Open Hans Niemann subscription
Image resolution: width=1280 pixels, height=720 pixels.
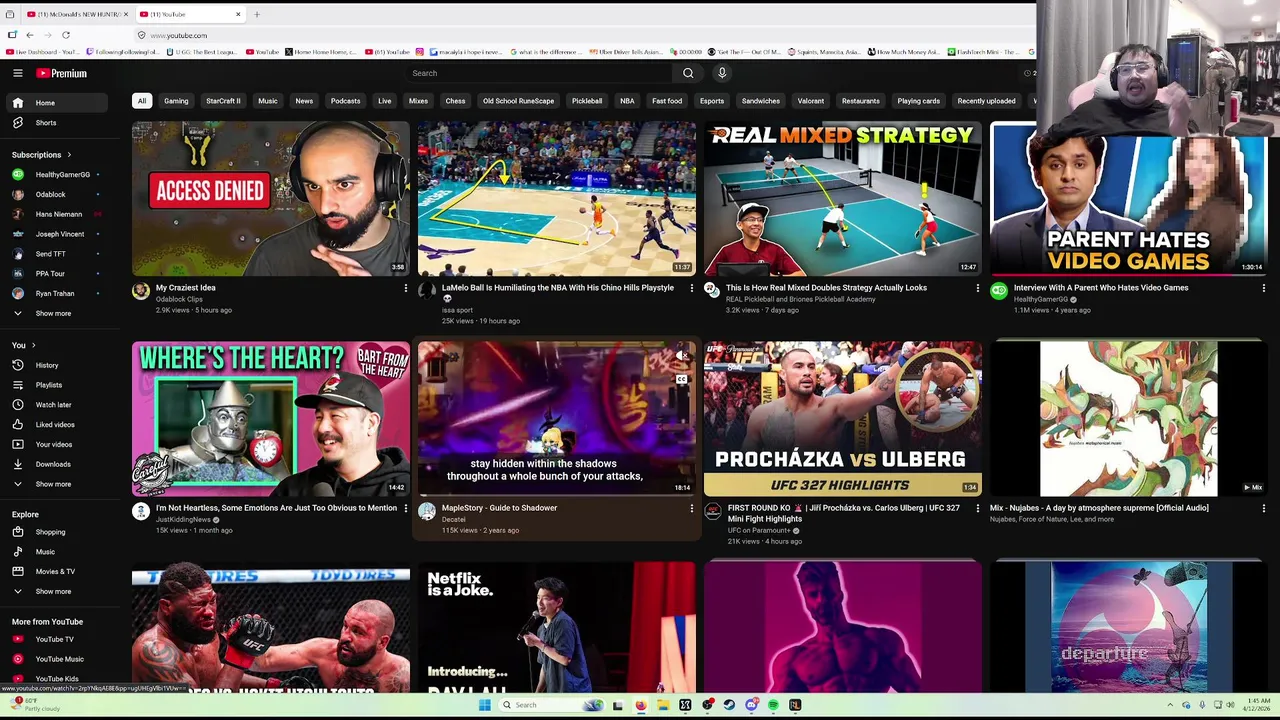pos(57,214)
